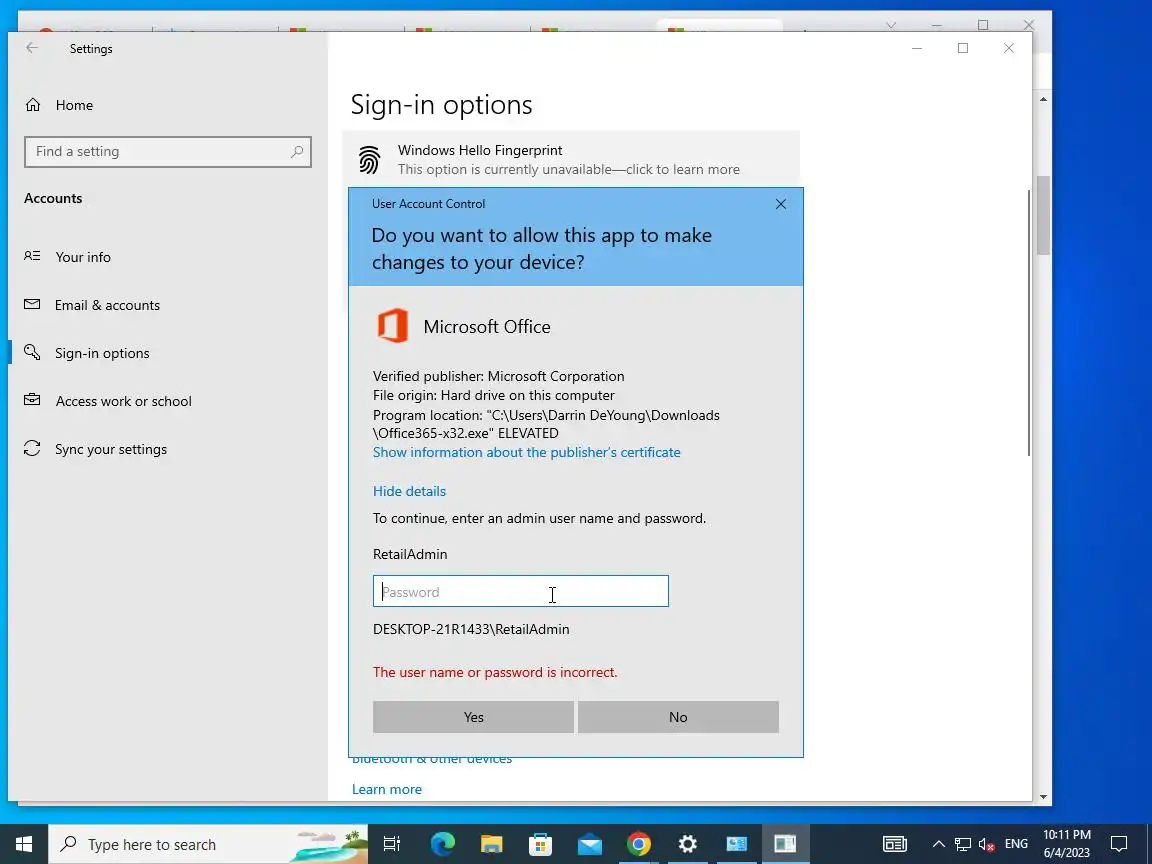Open the notification center icon
This screenshot has height=864, width=1152.
point(1119,844)
